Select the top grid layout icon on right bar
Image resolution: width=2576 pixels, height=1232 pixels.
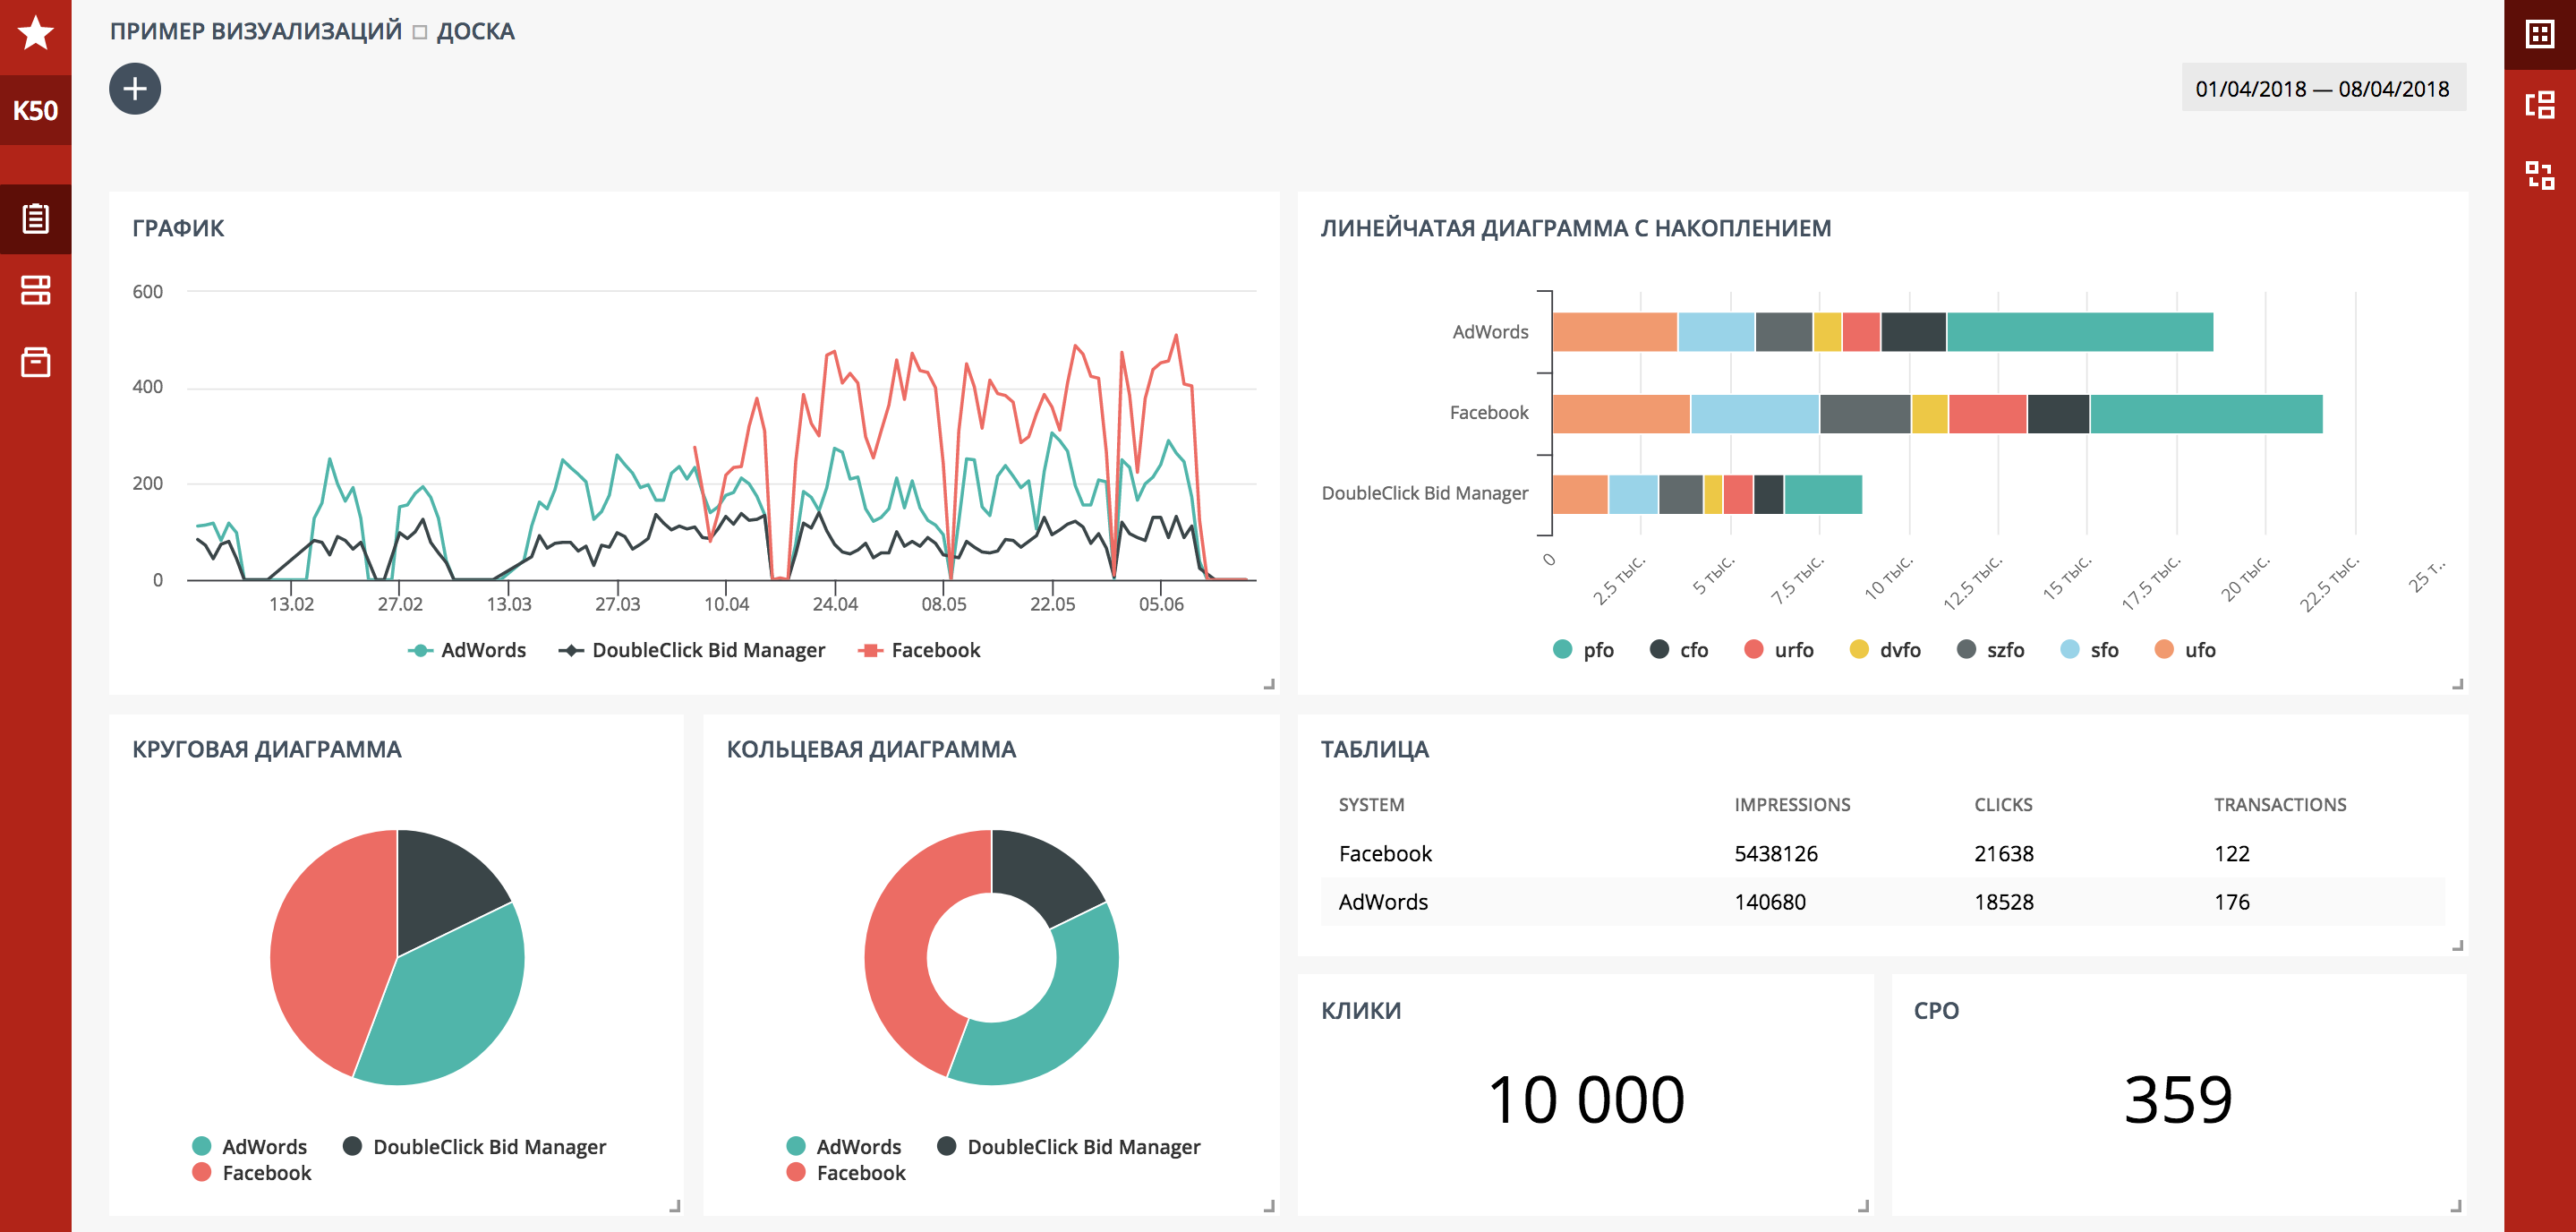[2540, 34]
